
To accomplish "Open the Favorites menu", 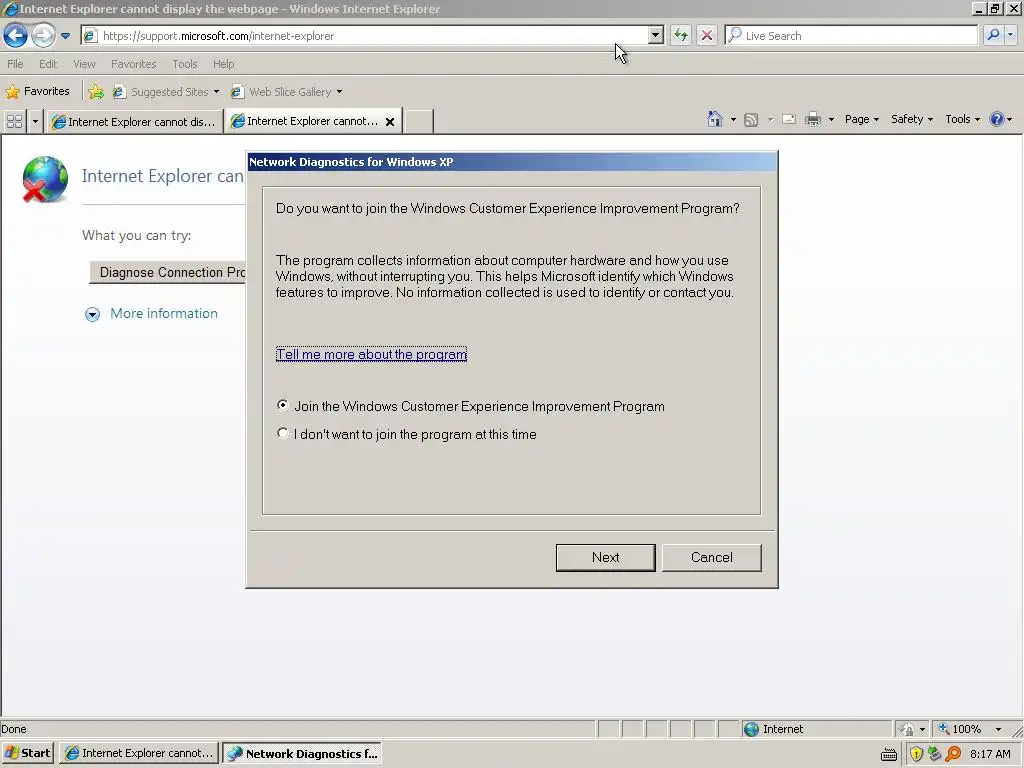I will (133, 64).
